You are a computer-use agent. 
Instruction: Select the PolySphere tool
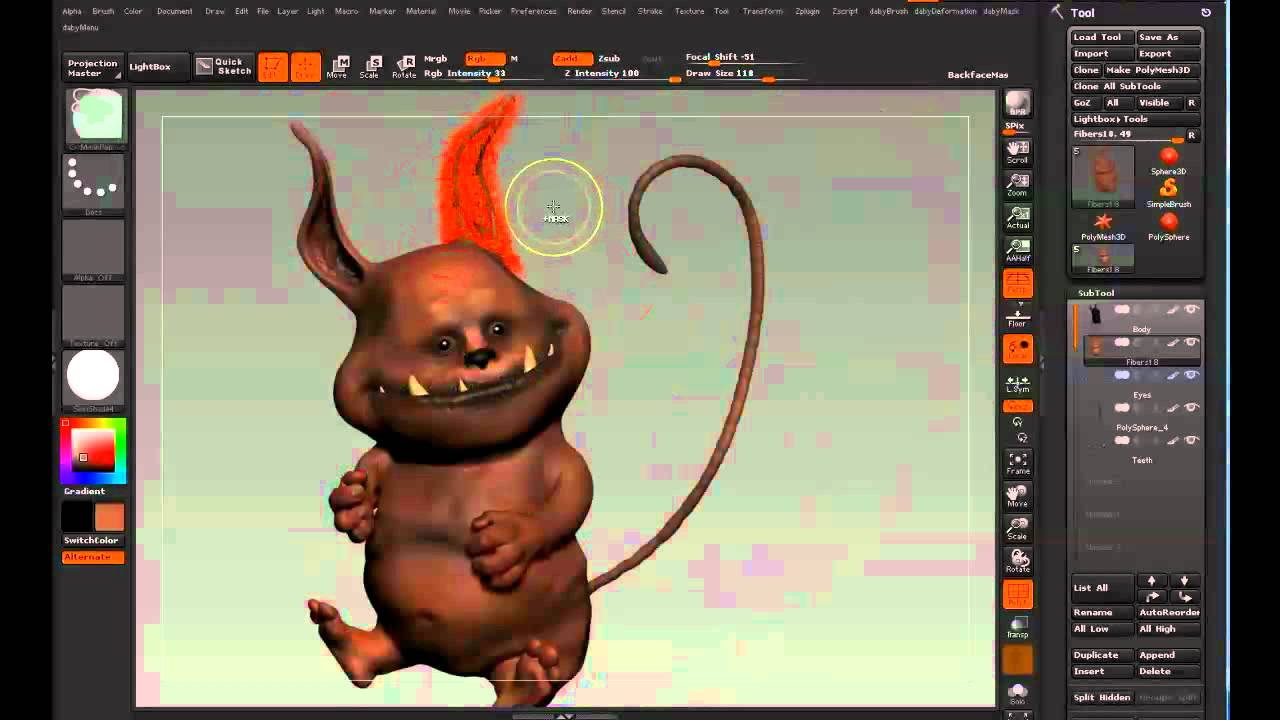point(1168,227)
